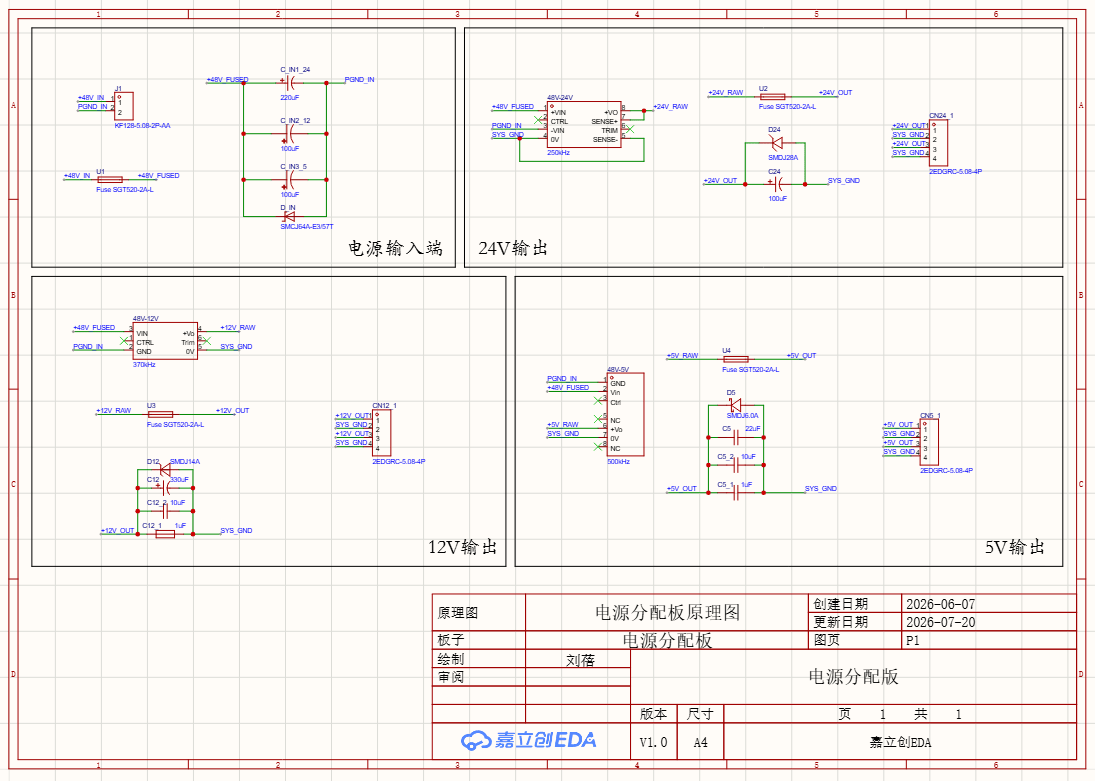Select capacitor C_IN3_5
Image resolution: width=1095 pixels, height=781 pixels.
(289, 180)
